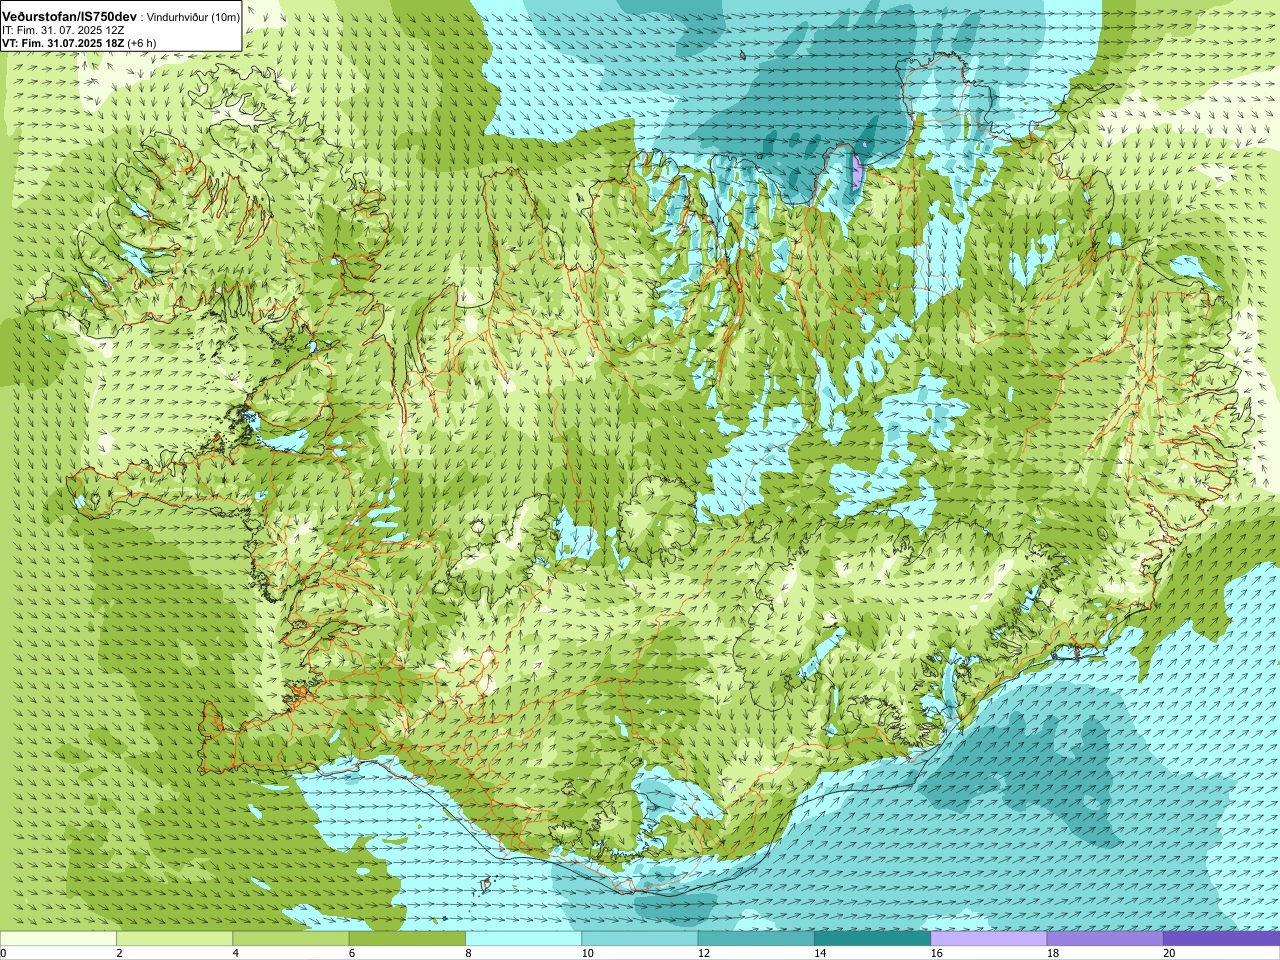Click the 'IT: Fim. 31. 07. 2025 12Z' line
Viewport: 1280px width, 960px height.
click(63, 31)
